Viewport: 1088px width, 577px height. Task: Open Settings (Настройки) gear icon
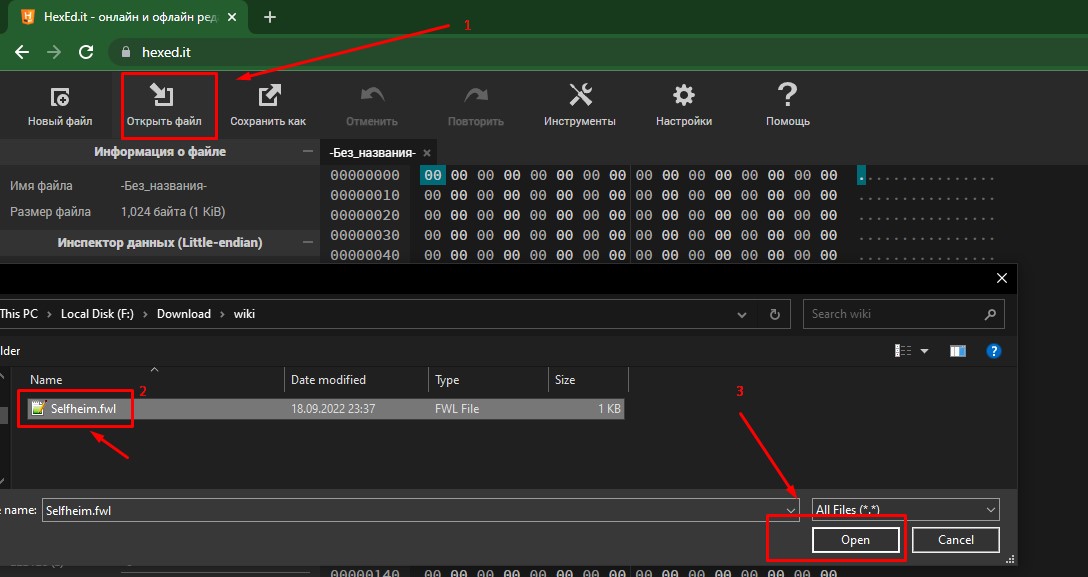[x=684, y=97]
